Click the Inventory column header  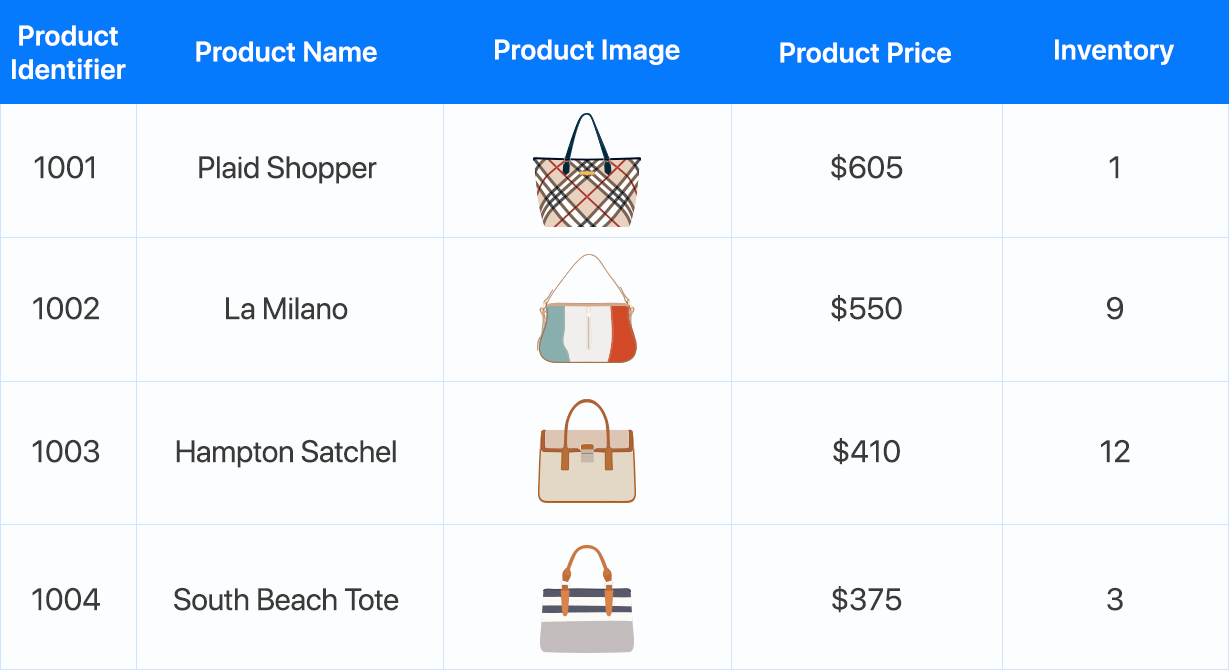[x=1113, y=51]
